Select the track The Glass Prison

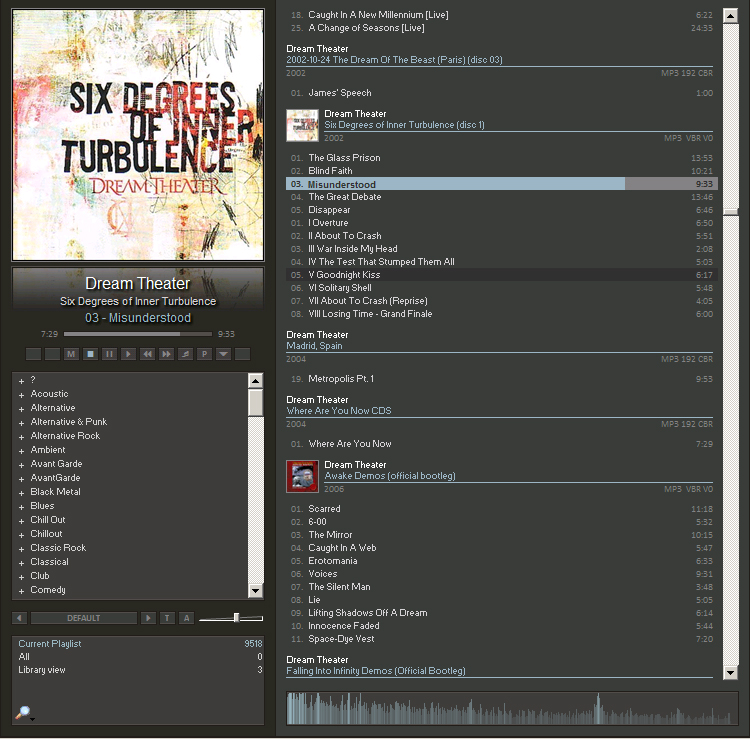point(502,158)
